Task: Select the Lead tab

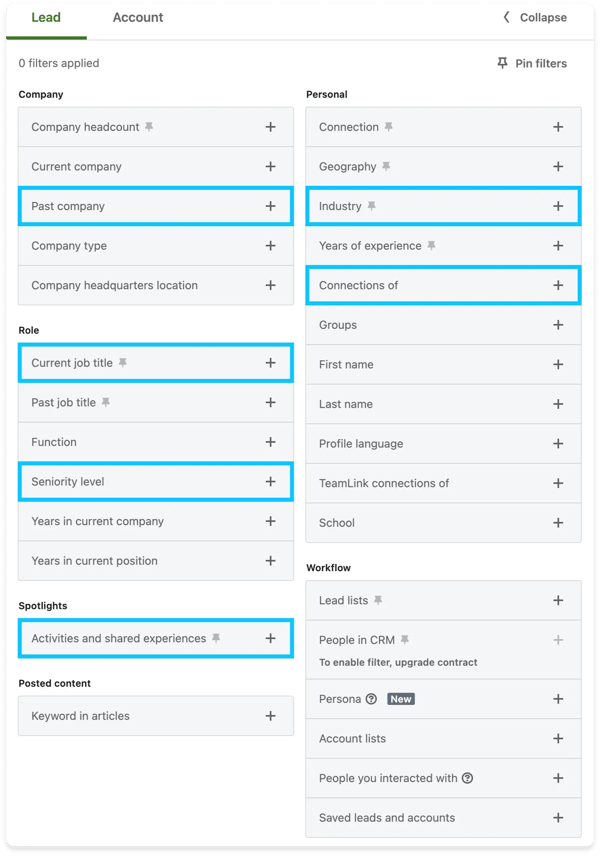Action: 46,18
